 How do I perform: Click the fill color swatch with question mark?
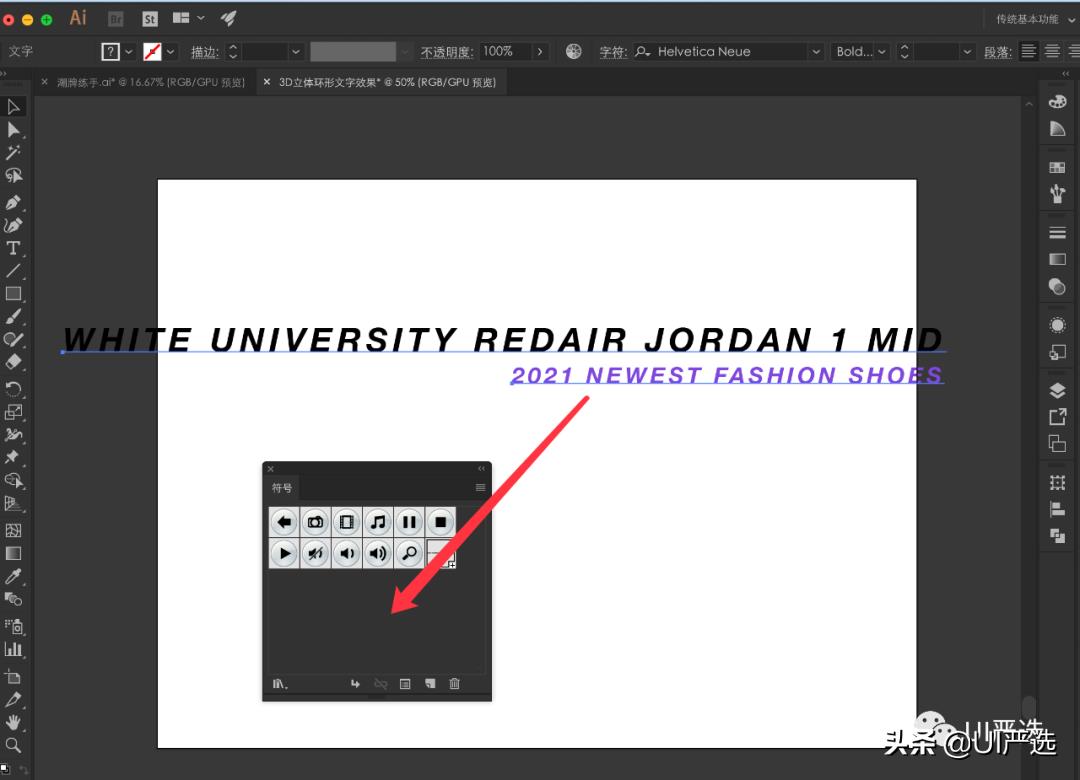[x=110, y=52]
